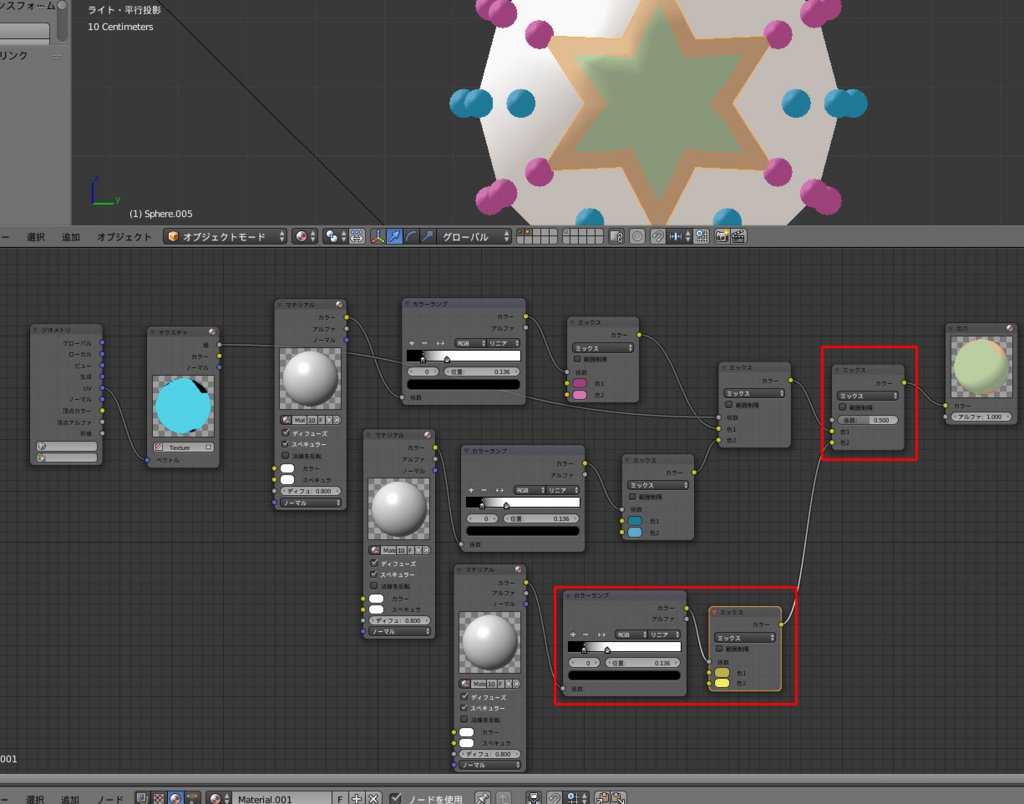Open the Node menu in node editor header
The width and height of the screenshot is (1024, 804).
(x=110, y=799)
